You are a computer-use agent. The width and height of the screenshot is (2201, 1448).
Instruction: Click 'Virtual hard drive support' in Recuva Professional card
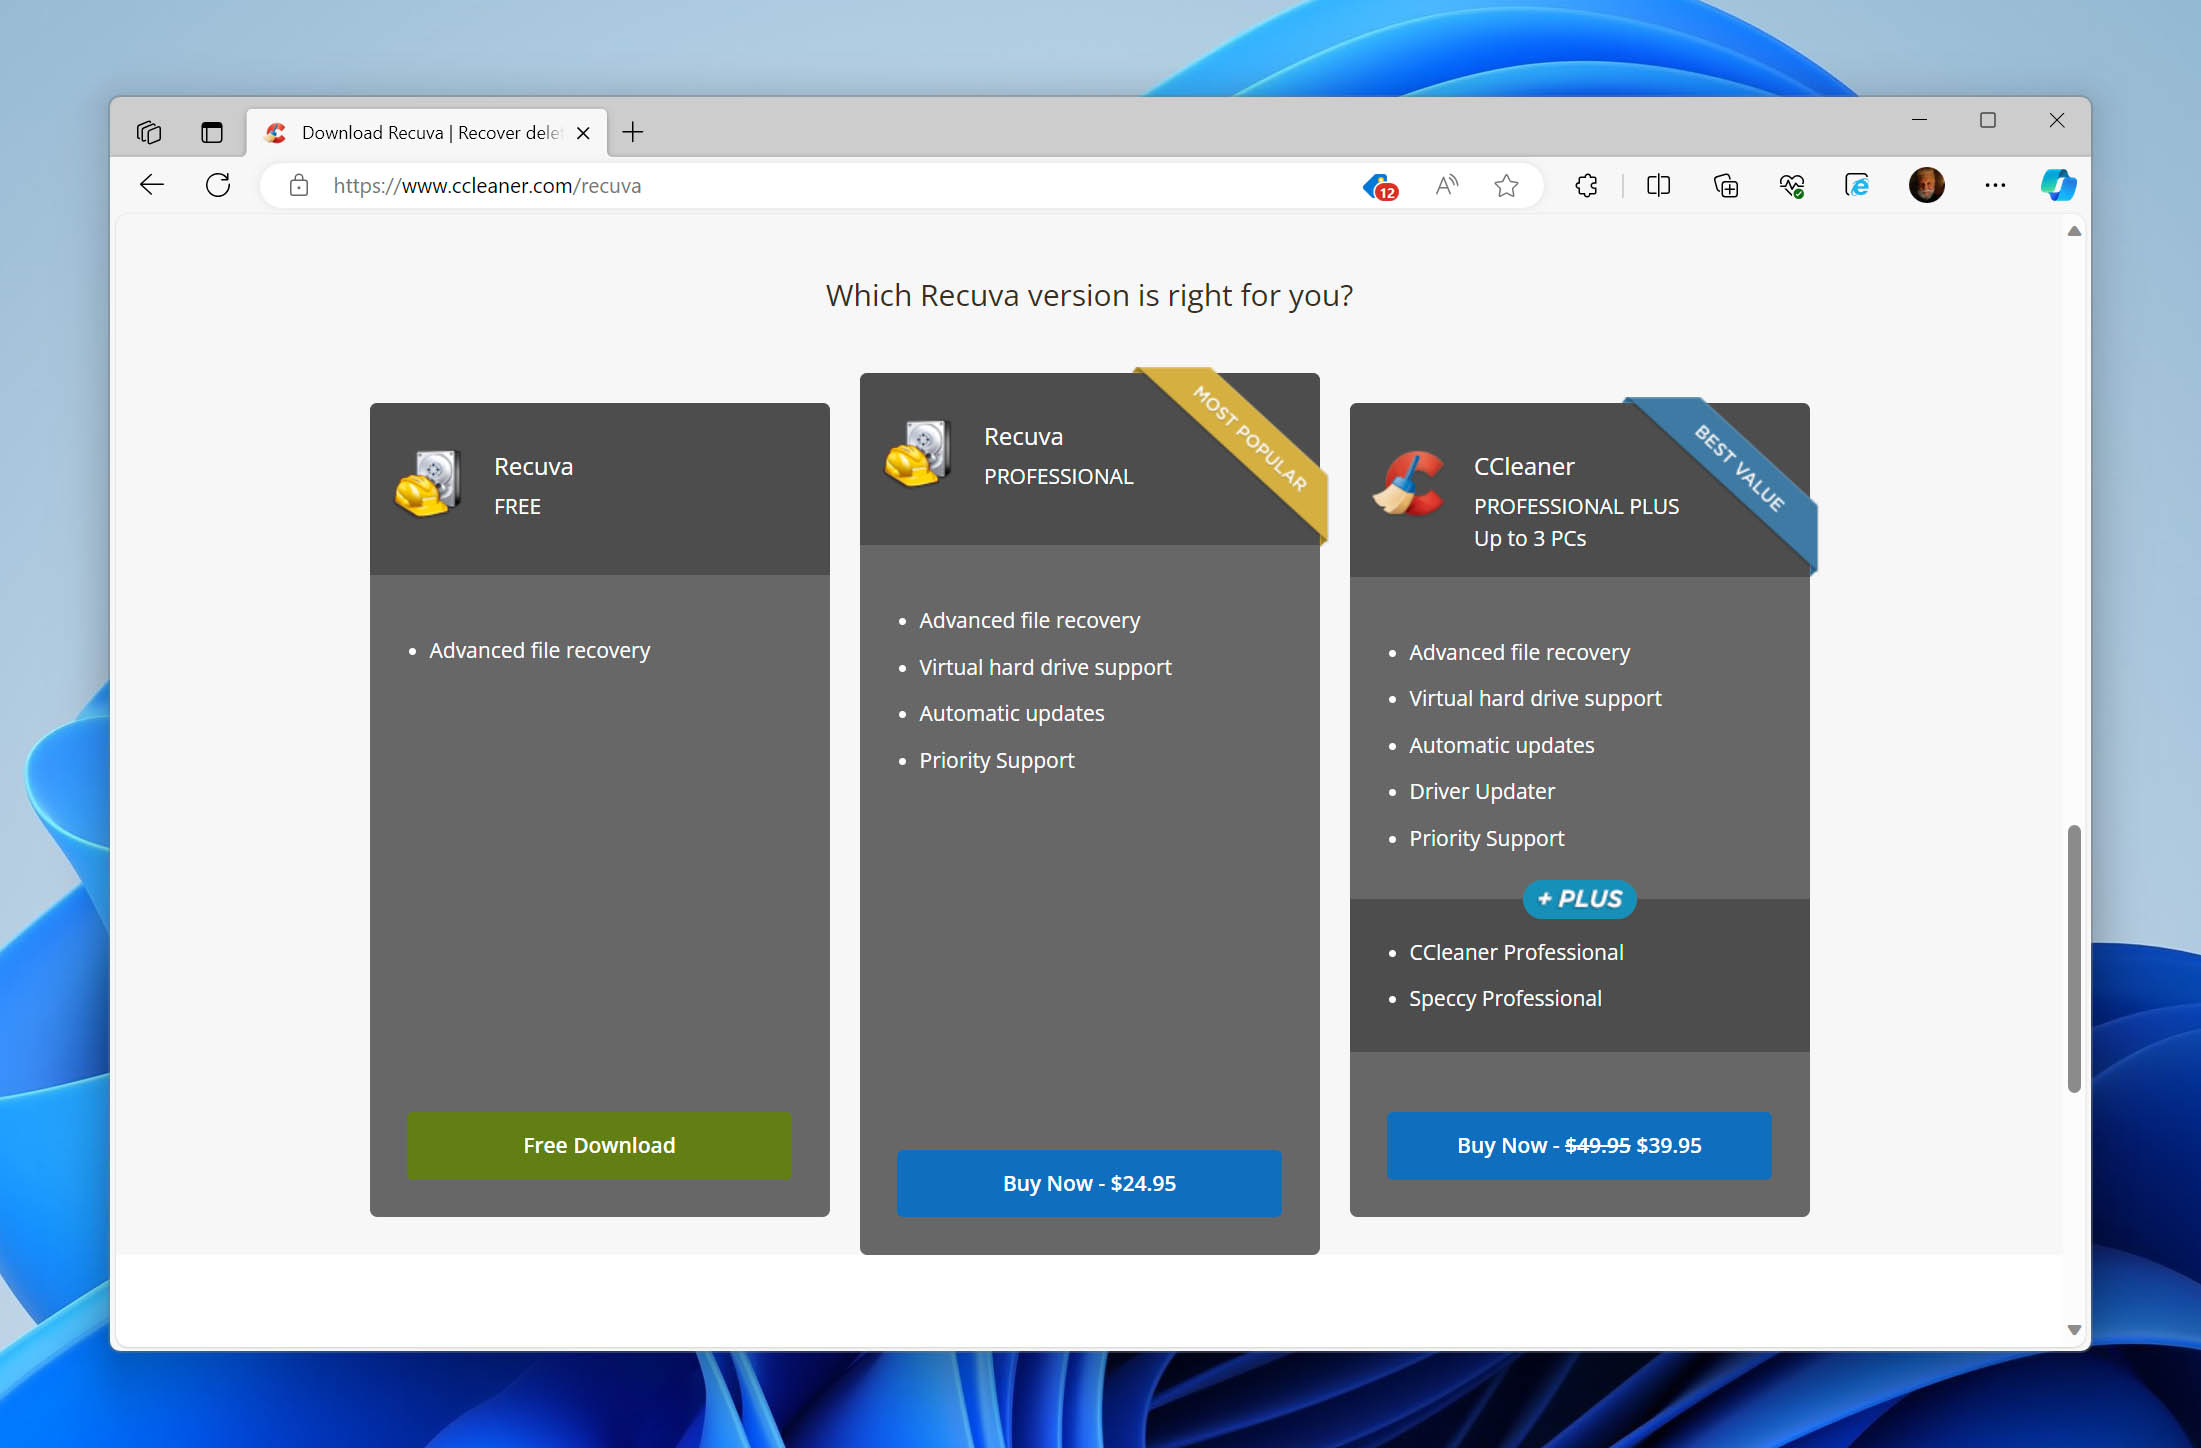[1045, 668]
